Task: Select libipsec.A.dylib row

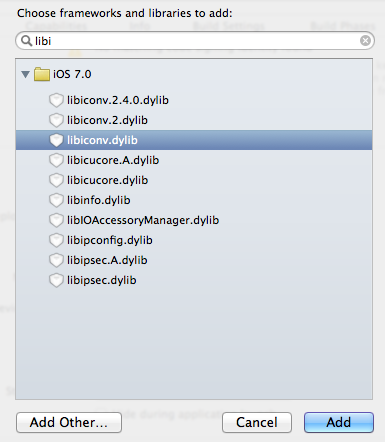Action: (194, 260)
